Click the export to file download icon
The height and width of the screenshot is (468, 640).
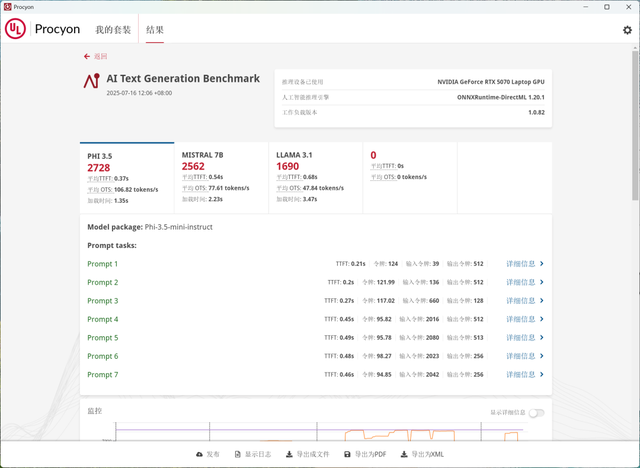click(289, 454)
